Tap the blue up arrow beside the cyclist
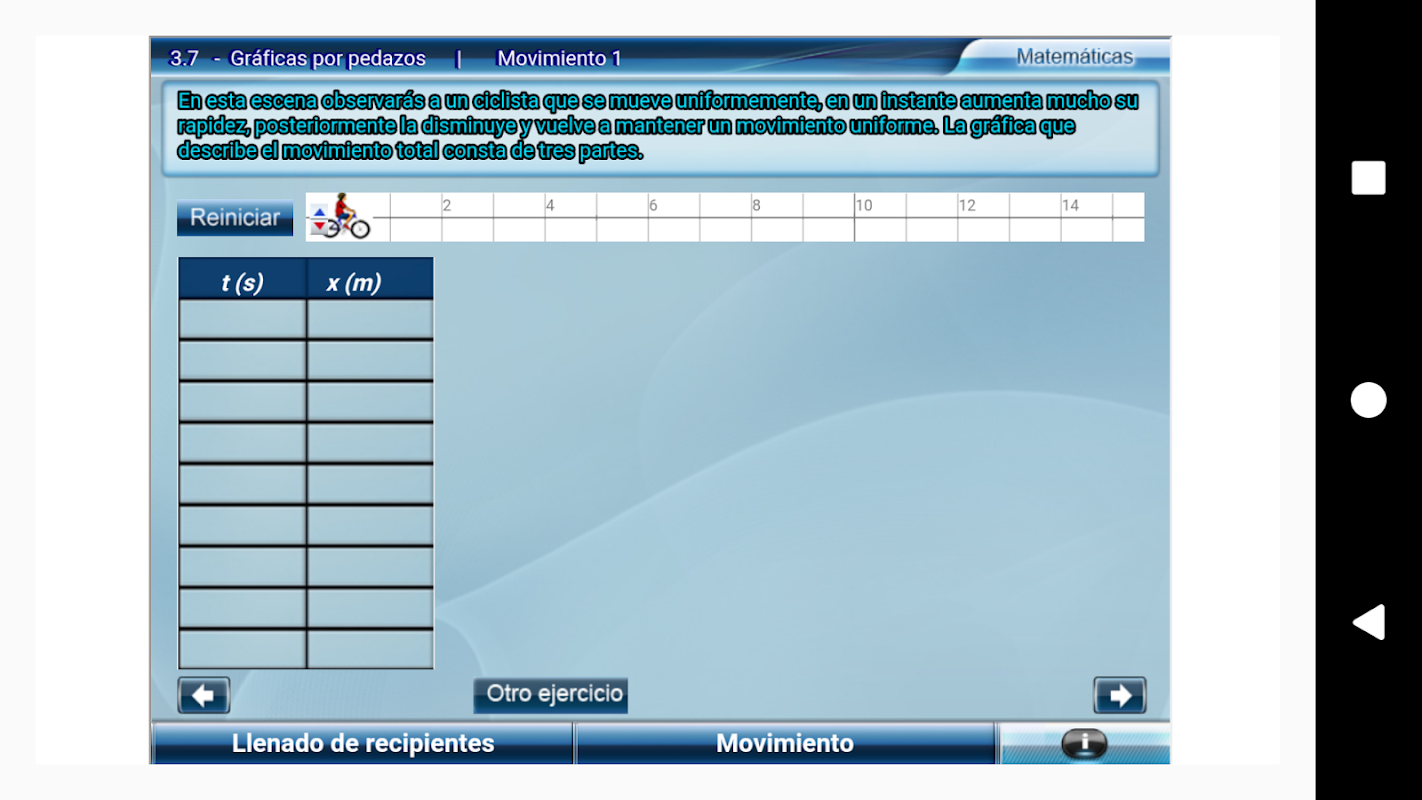 click(x=319, y=212)
